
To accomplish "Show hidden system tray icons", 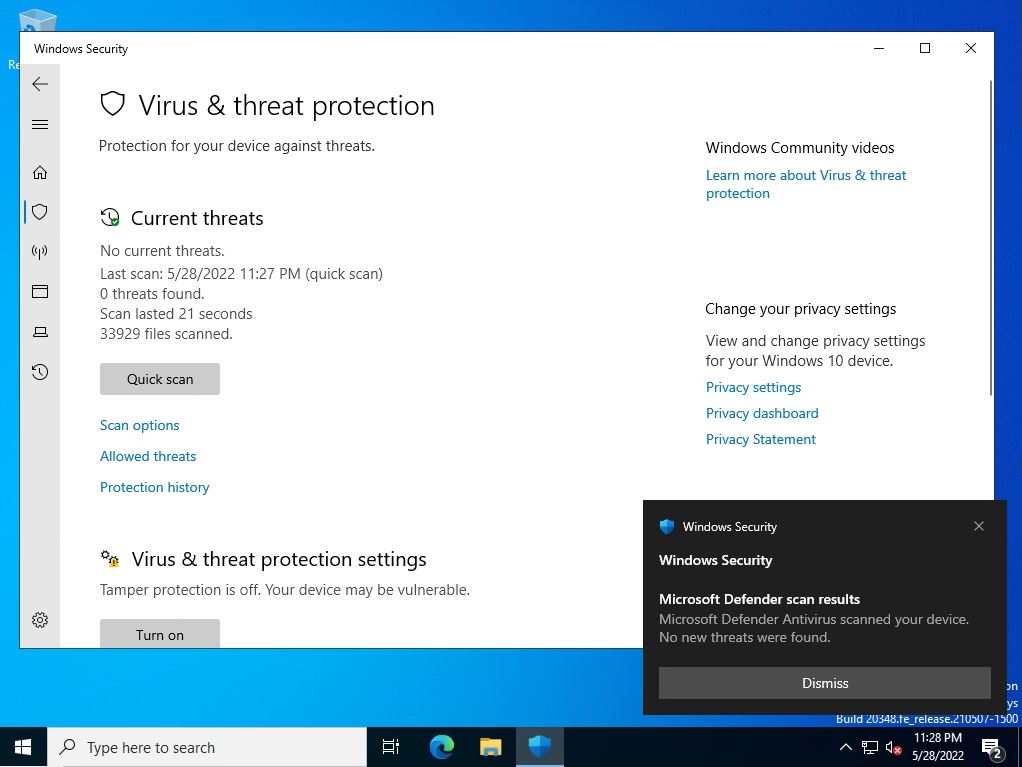I will (845, 747).
